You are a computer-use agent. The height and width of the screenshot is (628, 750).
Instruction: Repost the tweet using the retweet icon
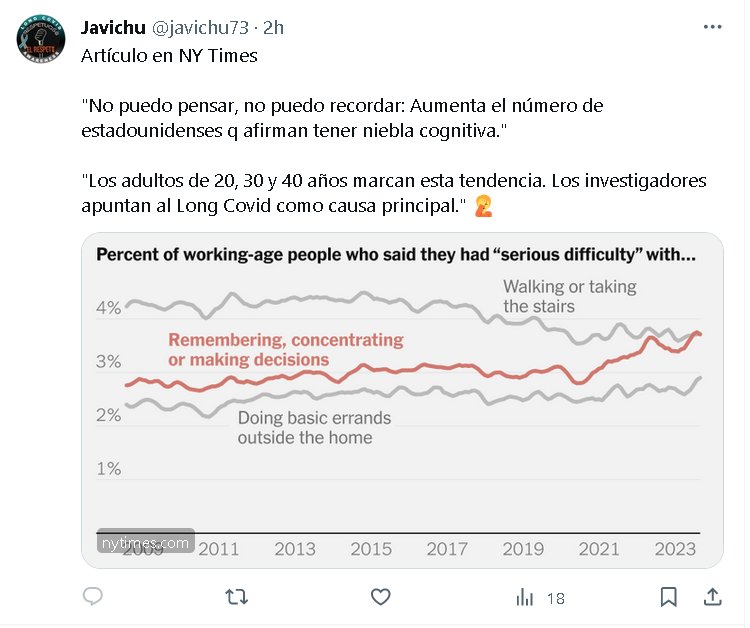[236, 597]
